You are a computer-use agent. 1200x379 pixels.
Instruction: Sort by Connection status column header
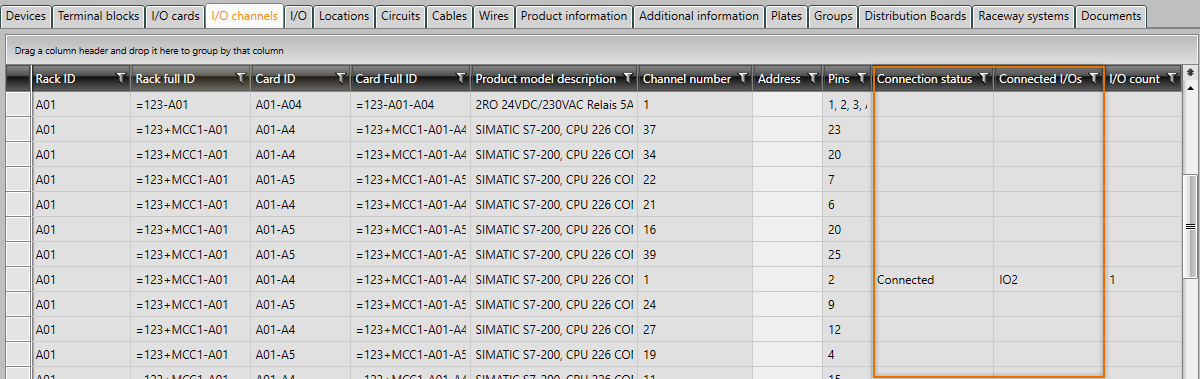(x=924, y=79)
